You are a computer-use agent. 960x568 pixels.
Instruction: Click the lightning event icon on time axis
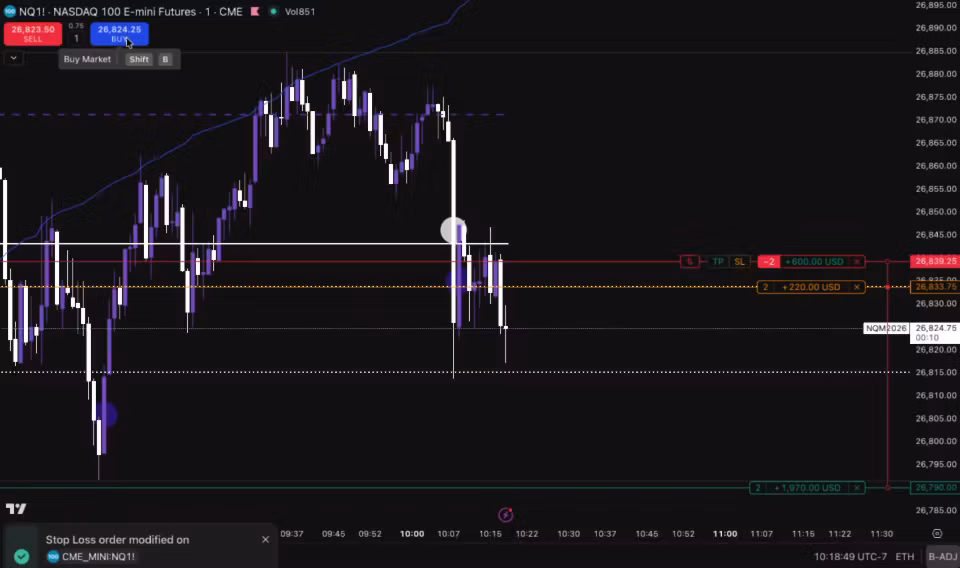click(x=505, y=515)
